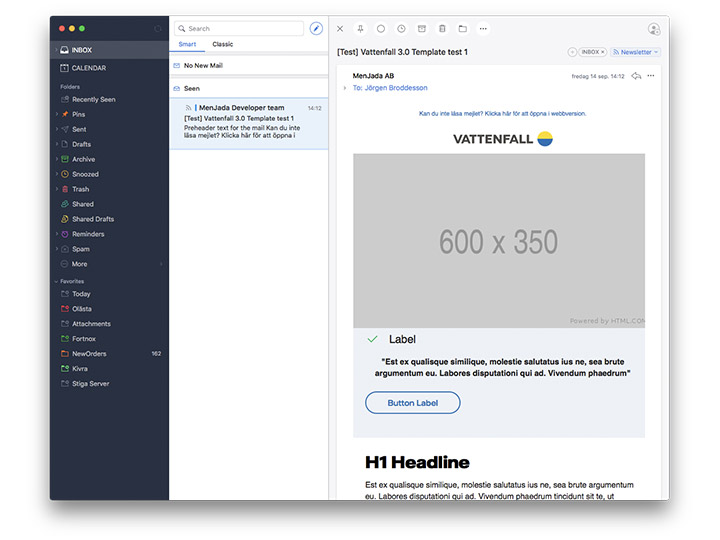Open the Newsletter label dropdown
The image size is (720, 540).
coord(636,52)
